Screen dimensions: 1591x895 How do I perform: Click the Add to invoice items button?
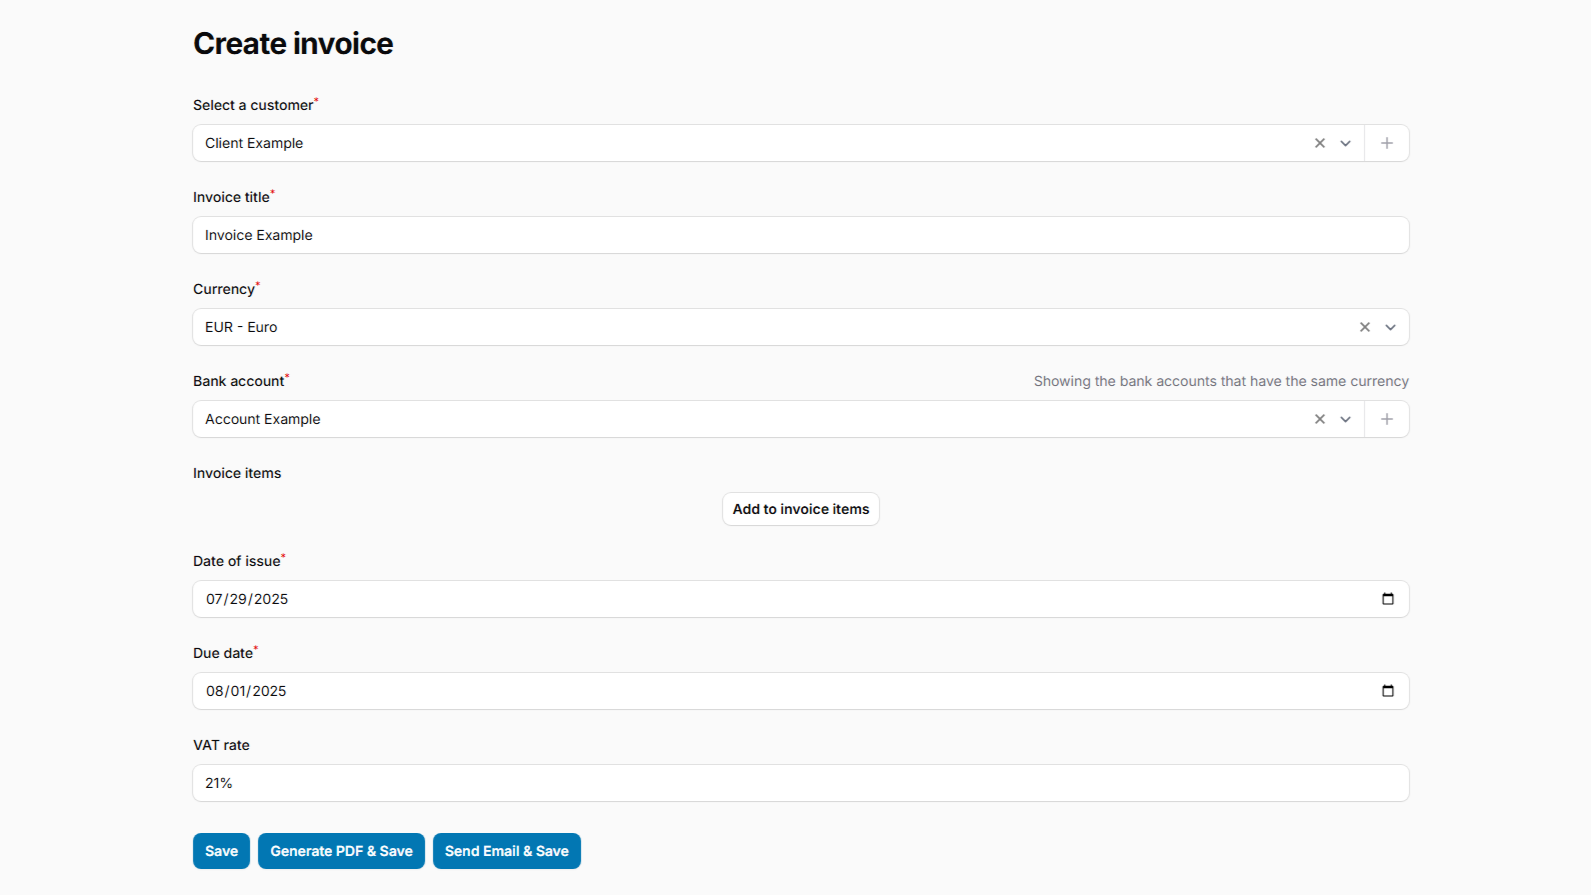tap(800, 509)
